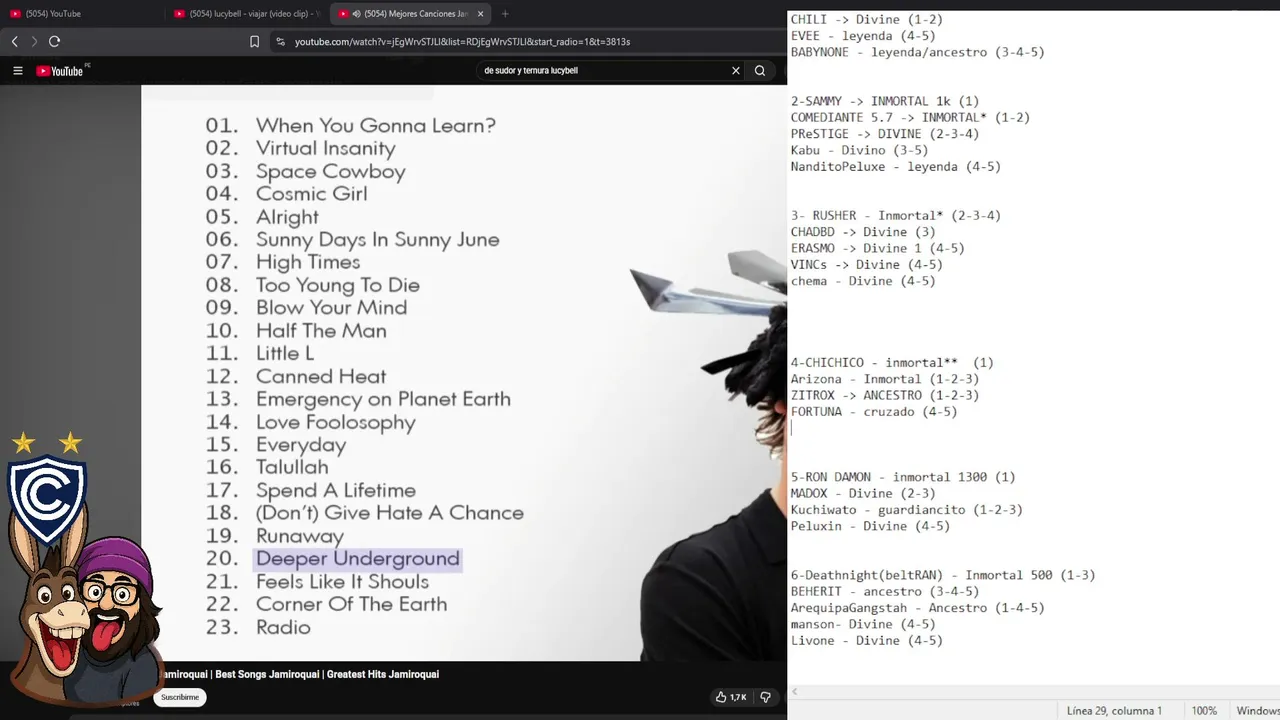This screenshot has width=1280, height=720.
Task: Mute audio icon on playing tab
Action: [x=356, y=13]
